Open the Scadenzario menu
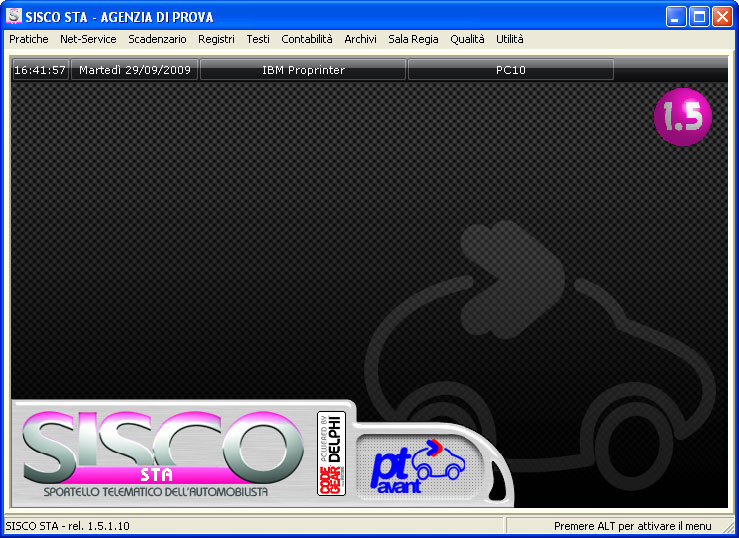The image size is (739, 538). tap(157, 39)
